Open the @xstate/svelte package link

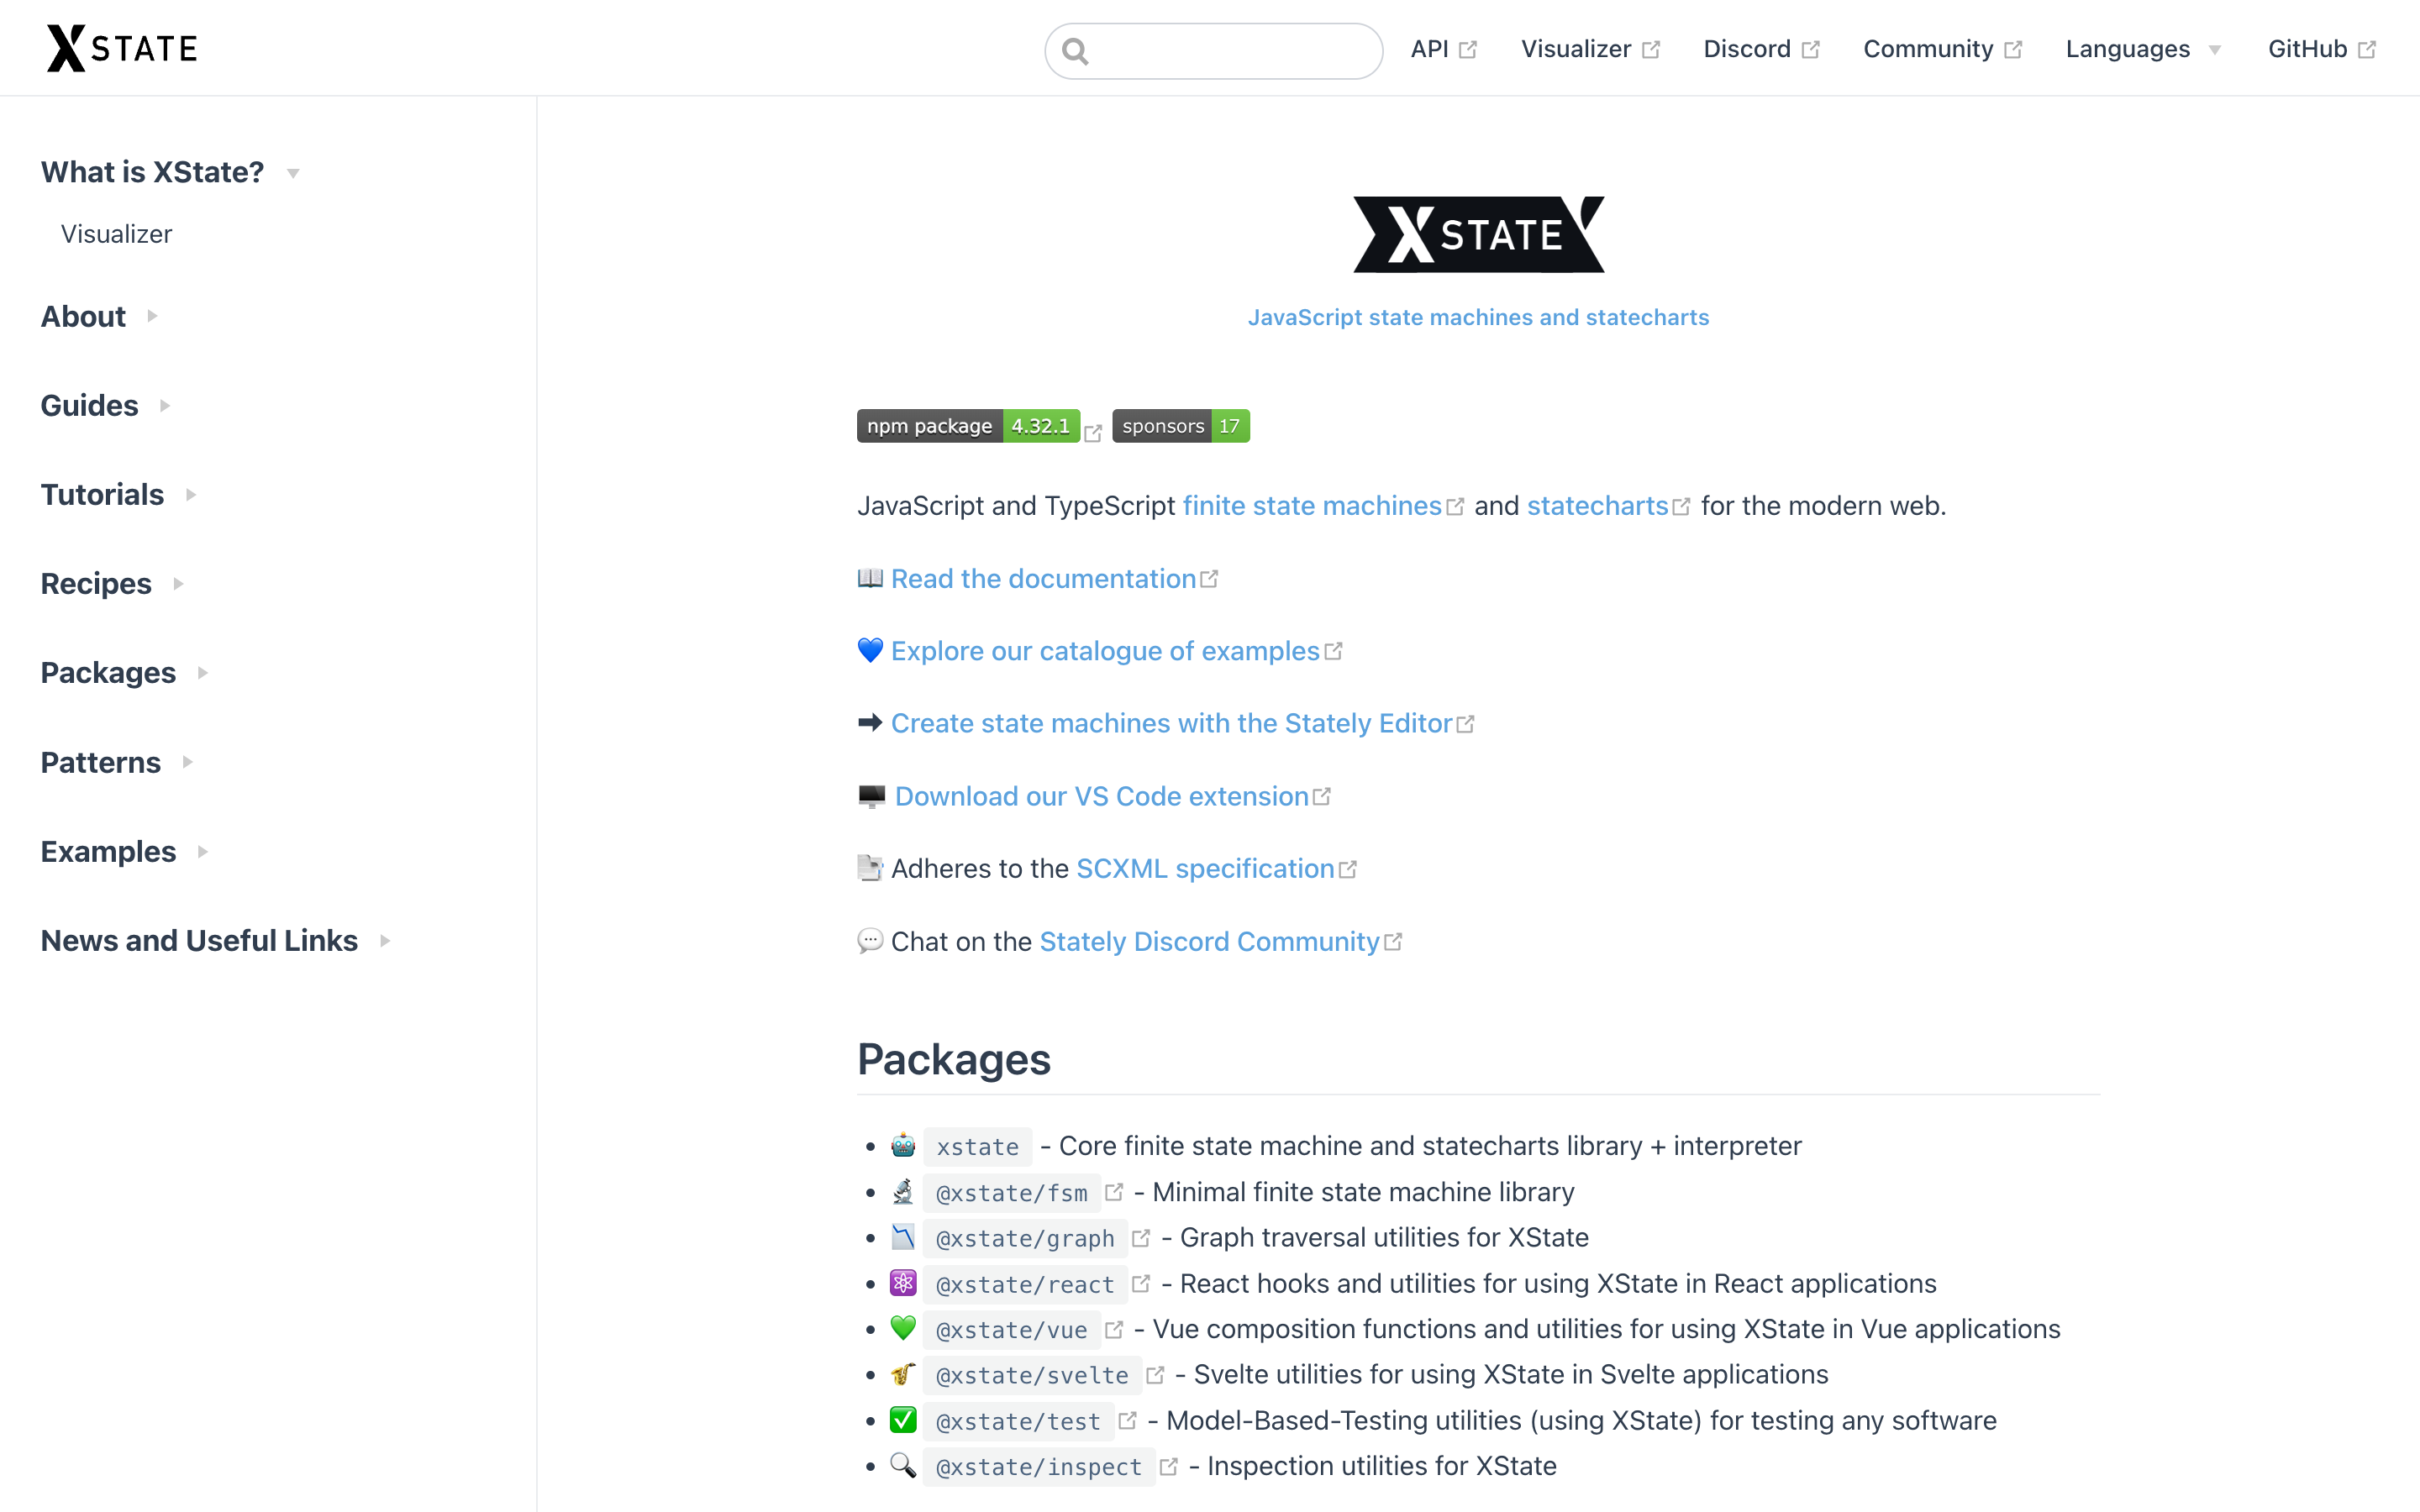pyautogui.click(x=1032, y=1375)
